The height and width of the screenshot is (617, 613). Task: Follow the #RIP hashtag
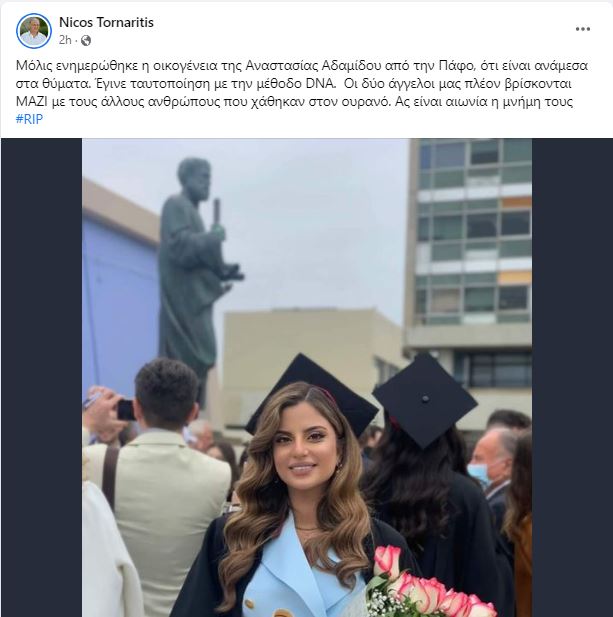30,119
